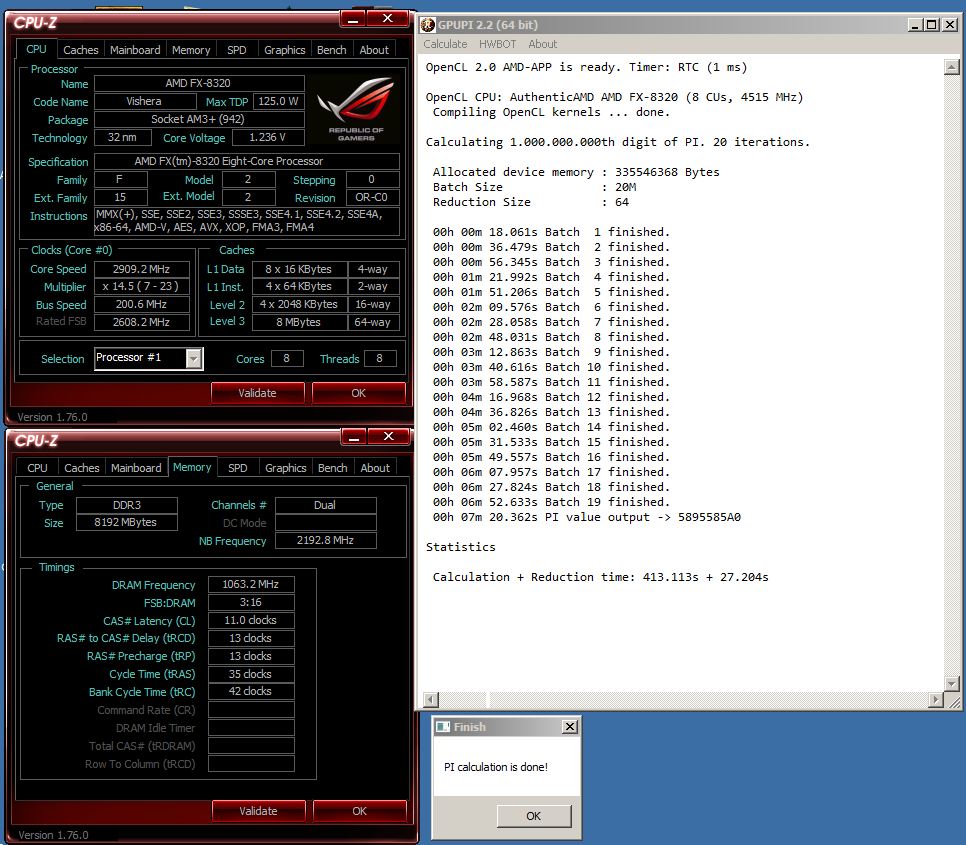Click the Cycle Time (tRAS) value 35 clocks
Viewport: 966px width, 845px height.
[251, 674]
